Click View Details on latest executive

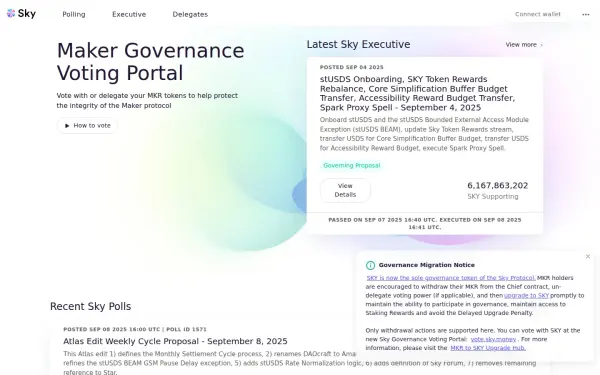pos(345,190)
